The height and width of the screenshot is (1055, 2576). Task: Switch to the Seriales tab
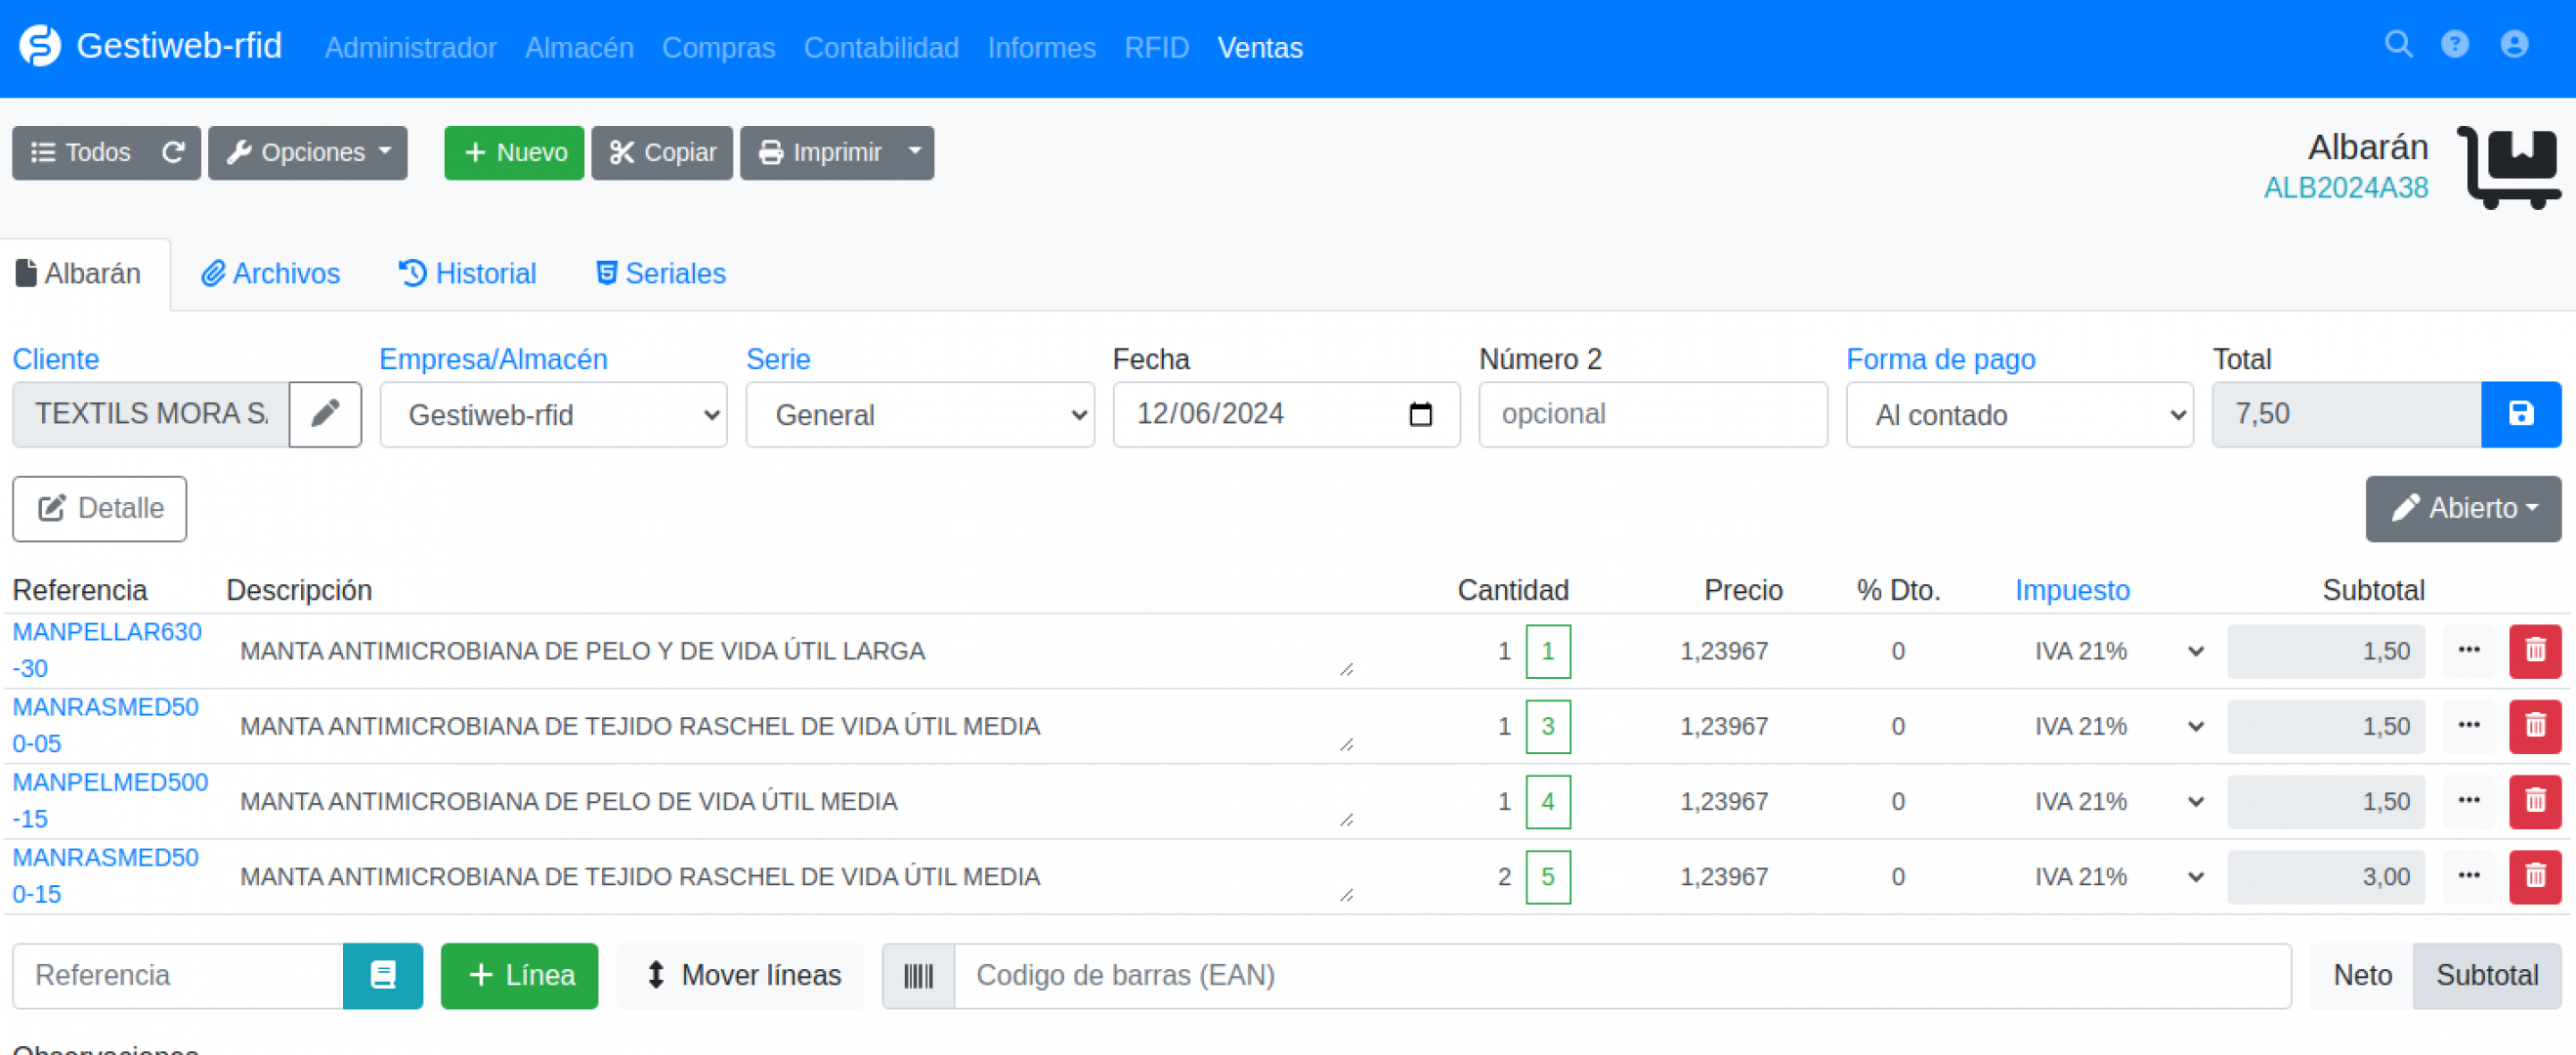[x=660, y=274]
